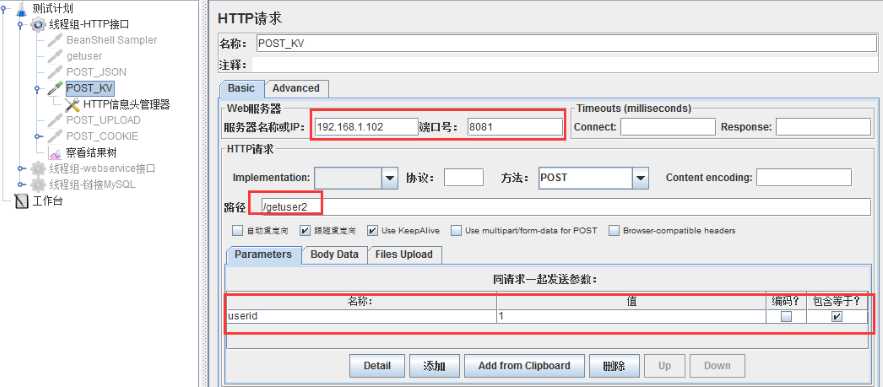
Task: Click the 端口号 field showing 8081
Action: click(515, 127)
